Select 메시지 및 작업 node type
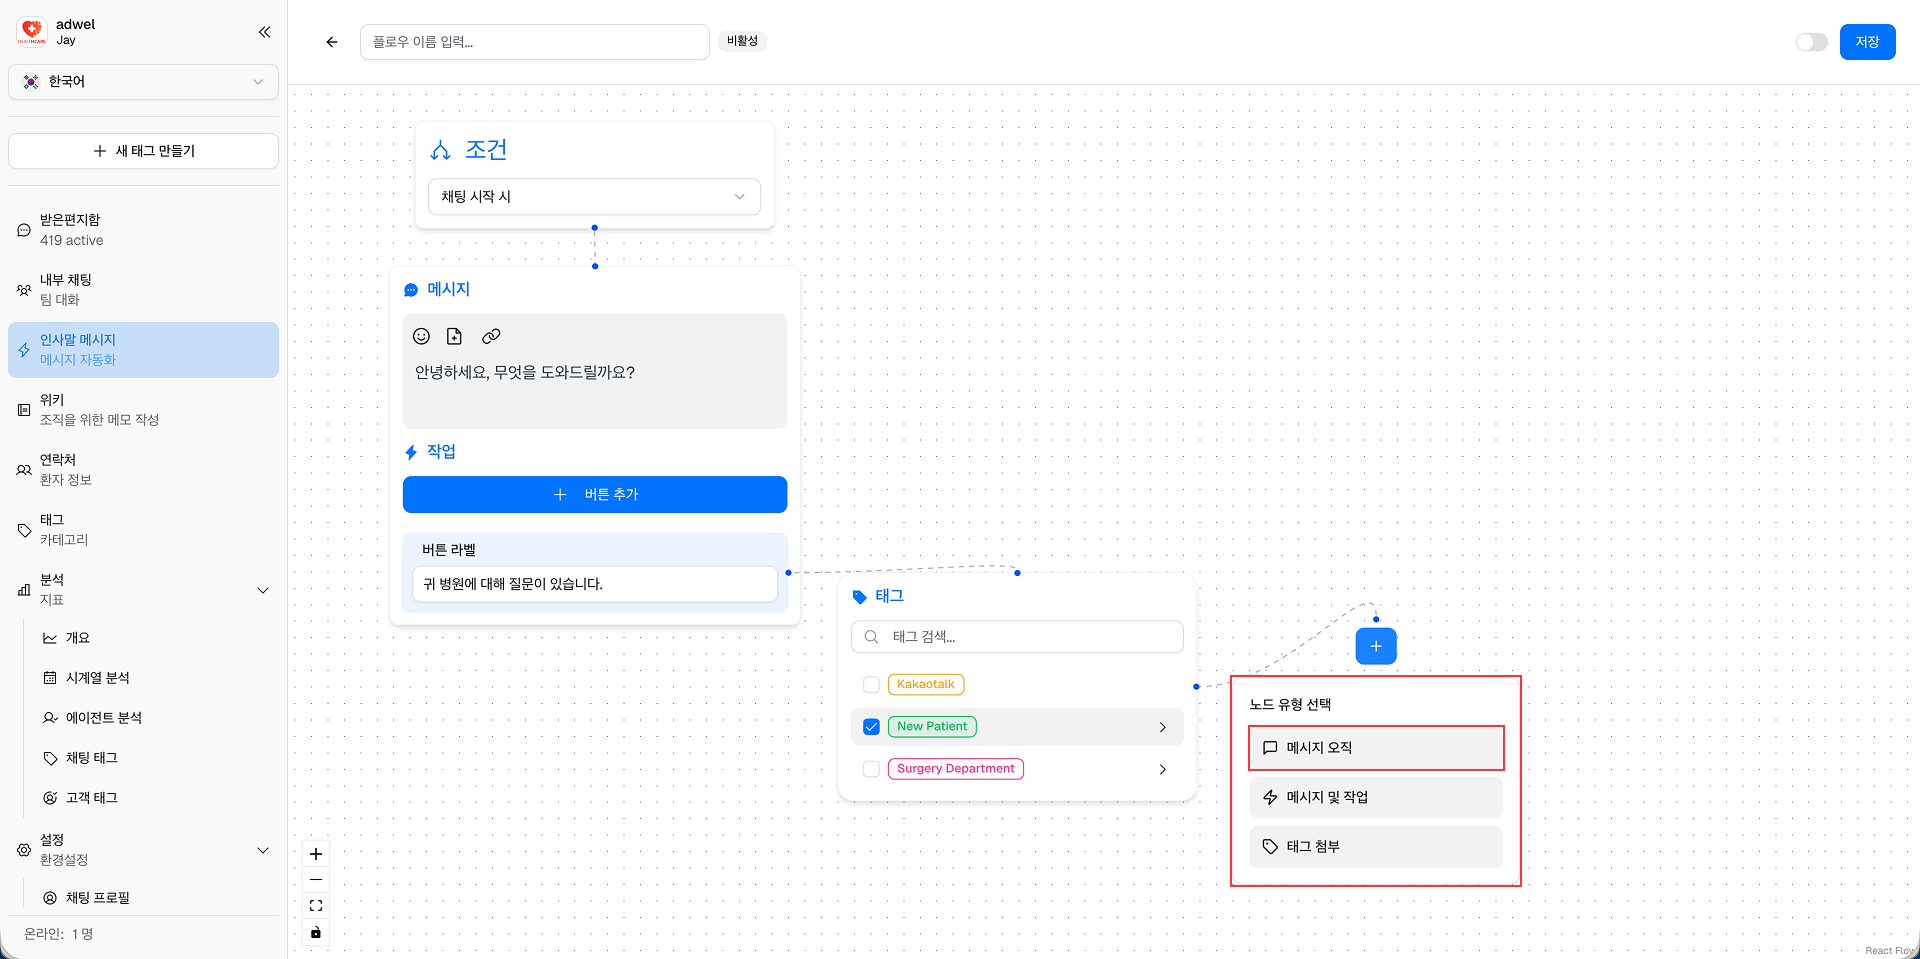 click(x=1375, y=797)
